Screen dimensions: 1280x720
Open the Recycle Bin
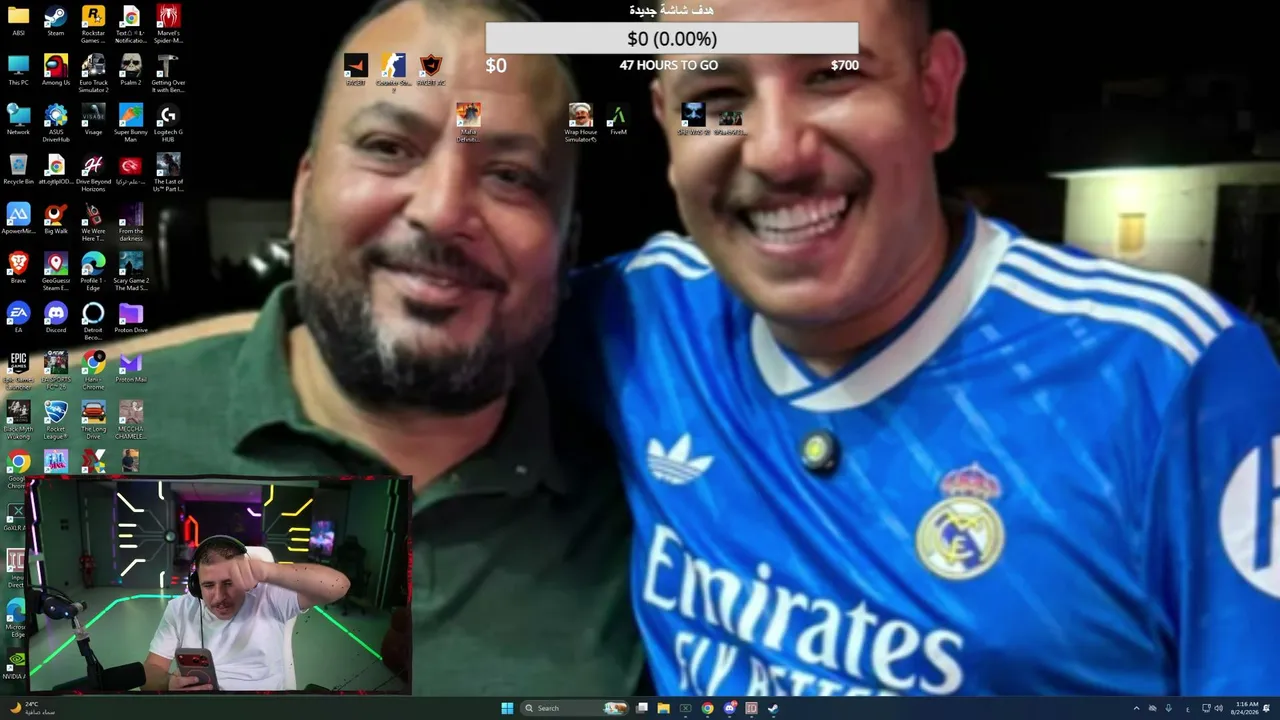[x=18, y=170]
